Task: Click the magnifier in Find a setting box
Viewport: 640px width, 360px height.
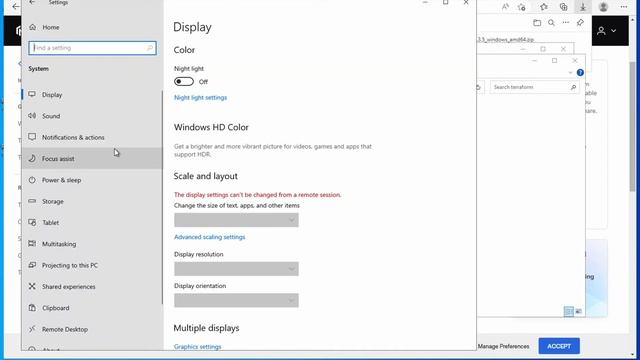Action: (x=149, y=48)
